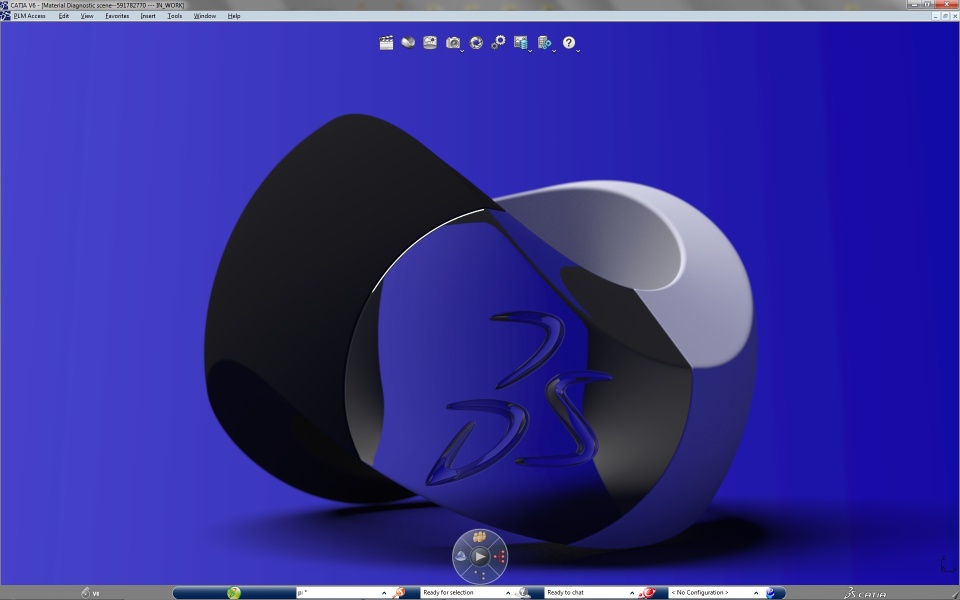
Task: Open the View menu
Action: coord(87,16)
